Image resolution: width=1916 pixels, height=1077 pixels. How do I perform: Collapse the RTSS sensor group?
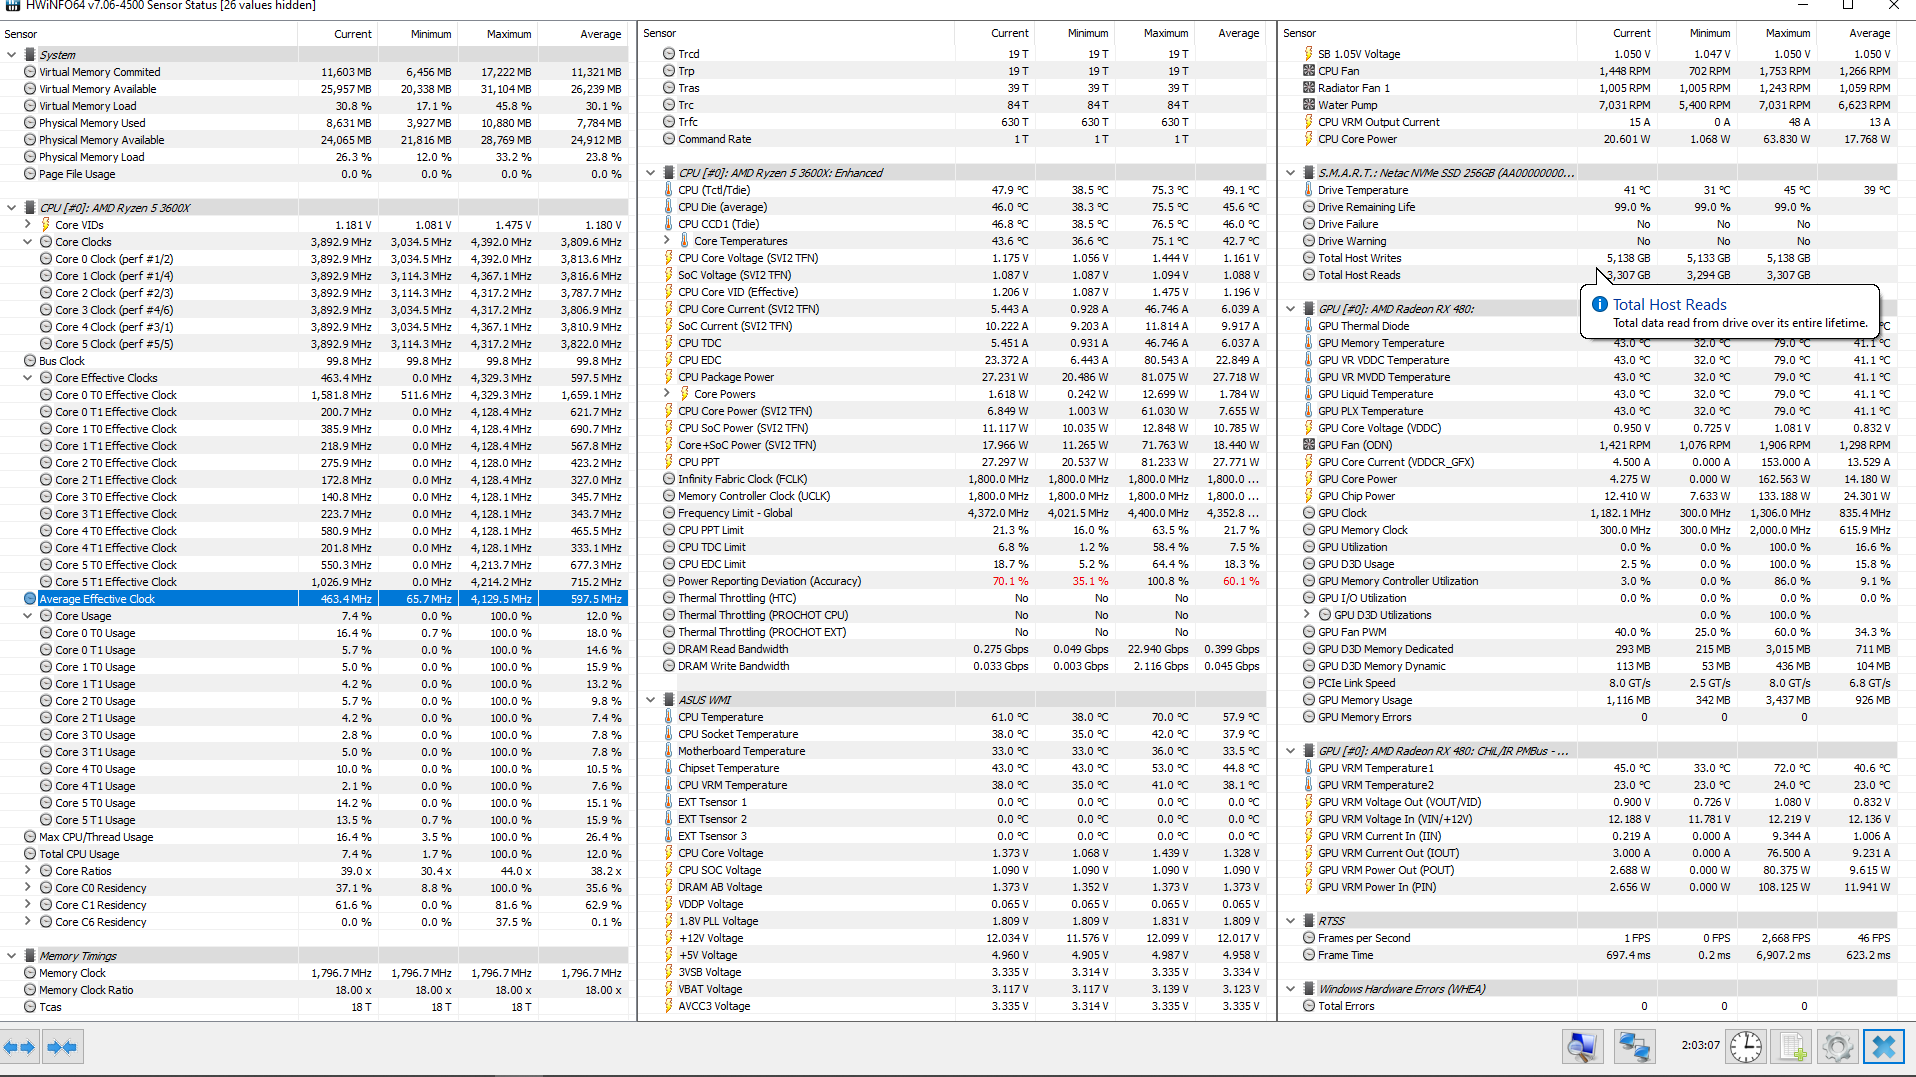click(1291, 921)
